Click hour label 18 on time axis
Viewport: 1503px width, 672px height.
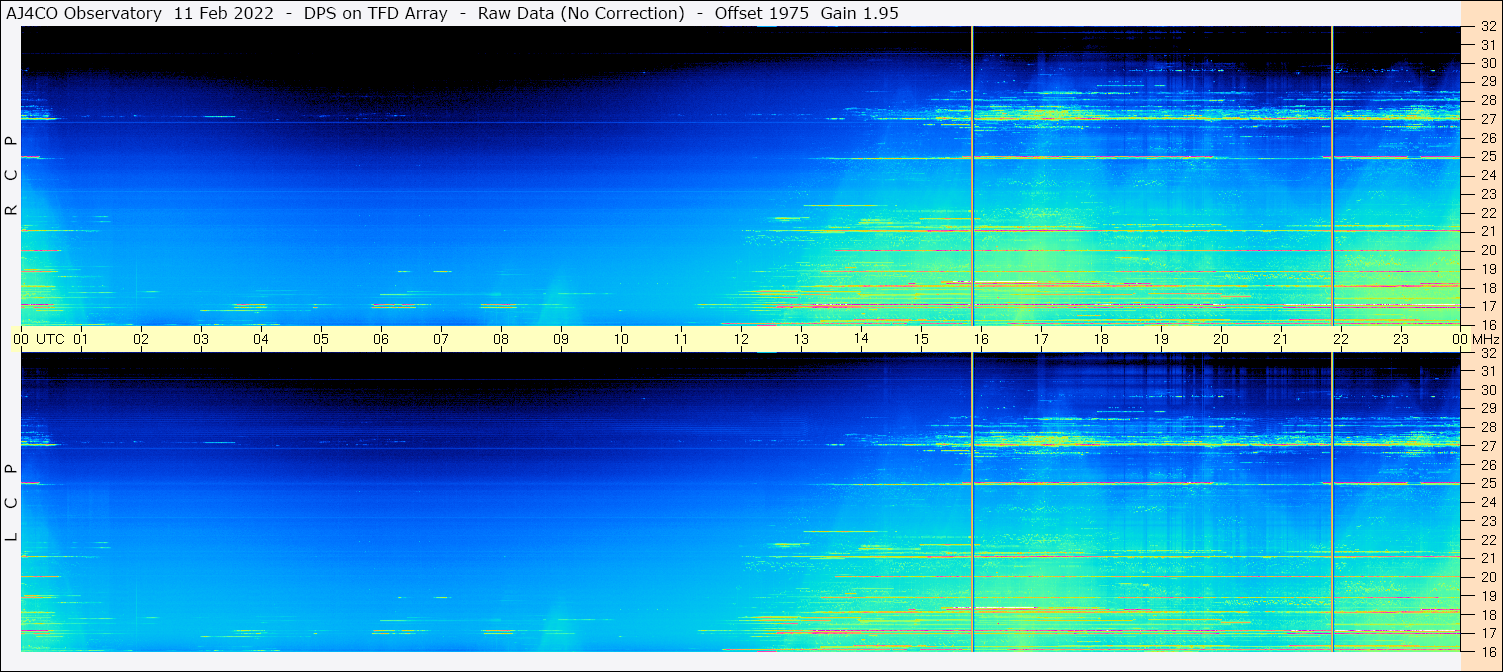[x=1101, y=339]
